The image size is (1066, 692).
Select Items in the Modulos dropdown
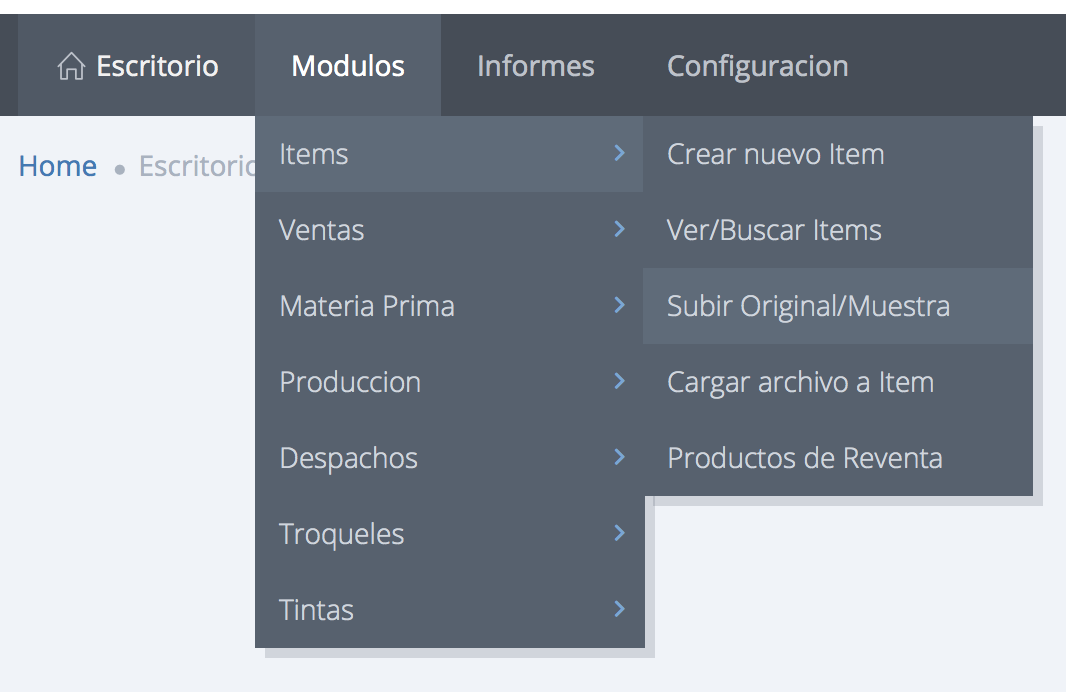coord(314,154)
